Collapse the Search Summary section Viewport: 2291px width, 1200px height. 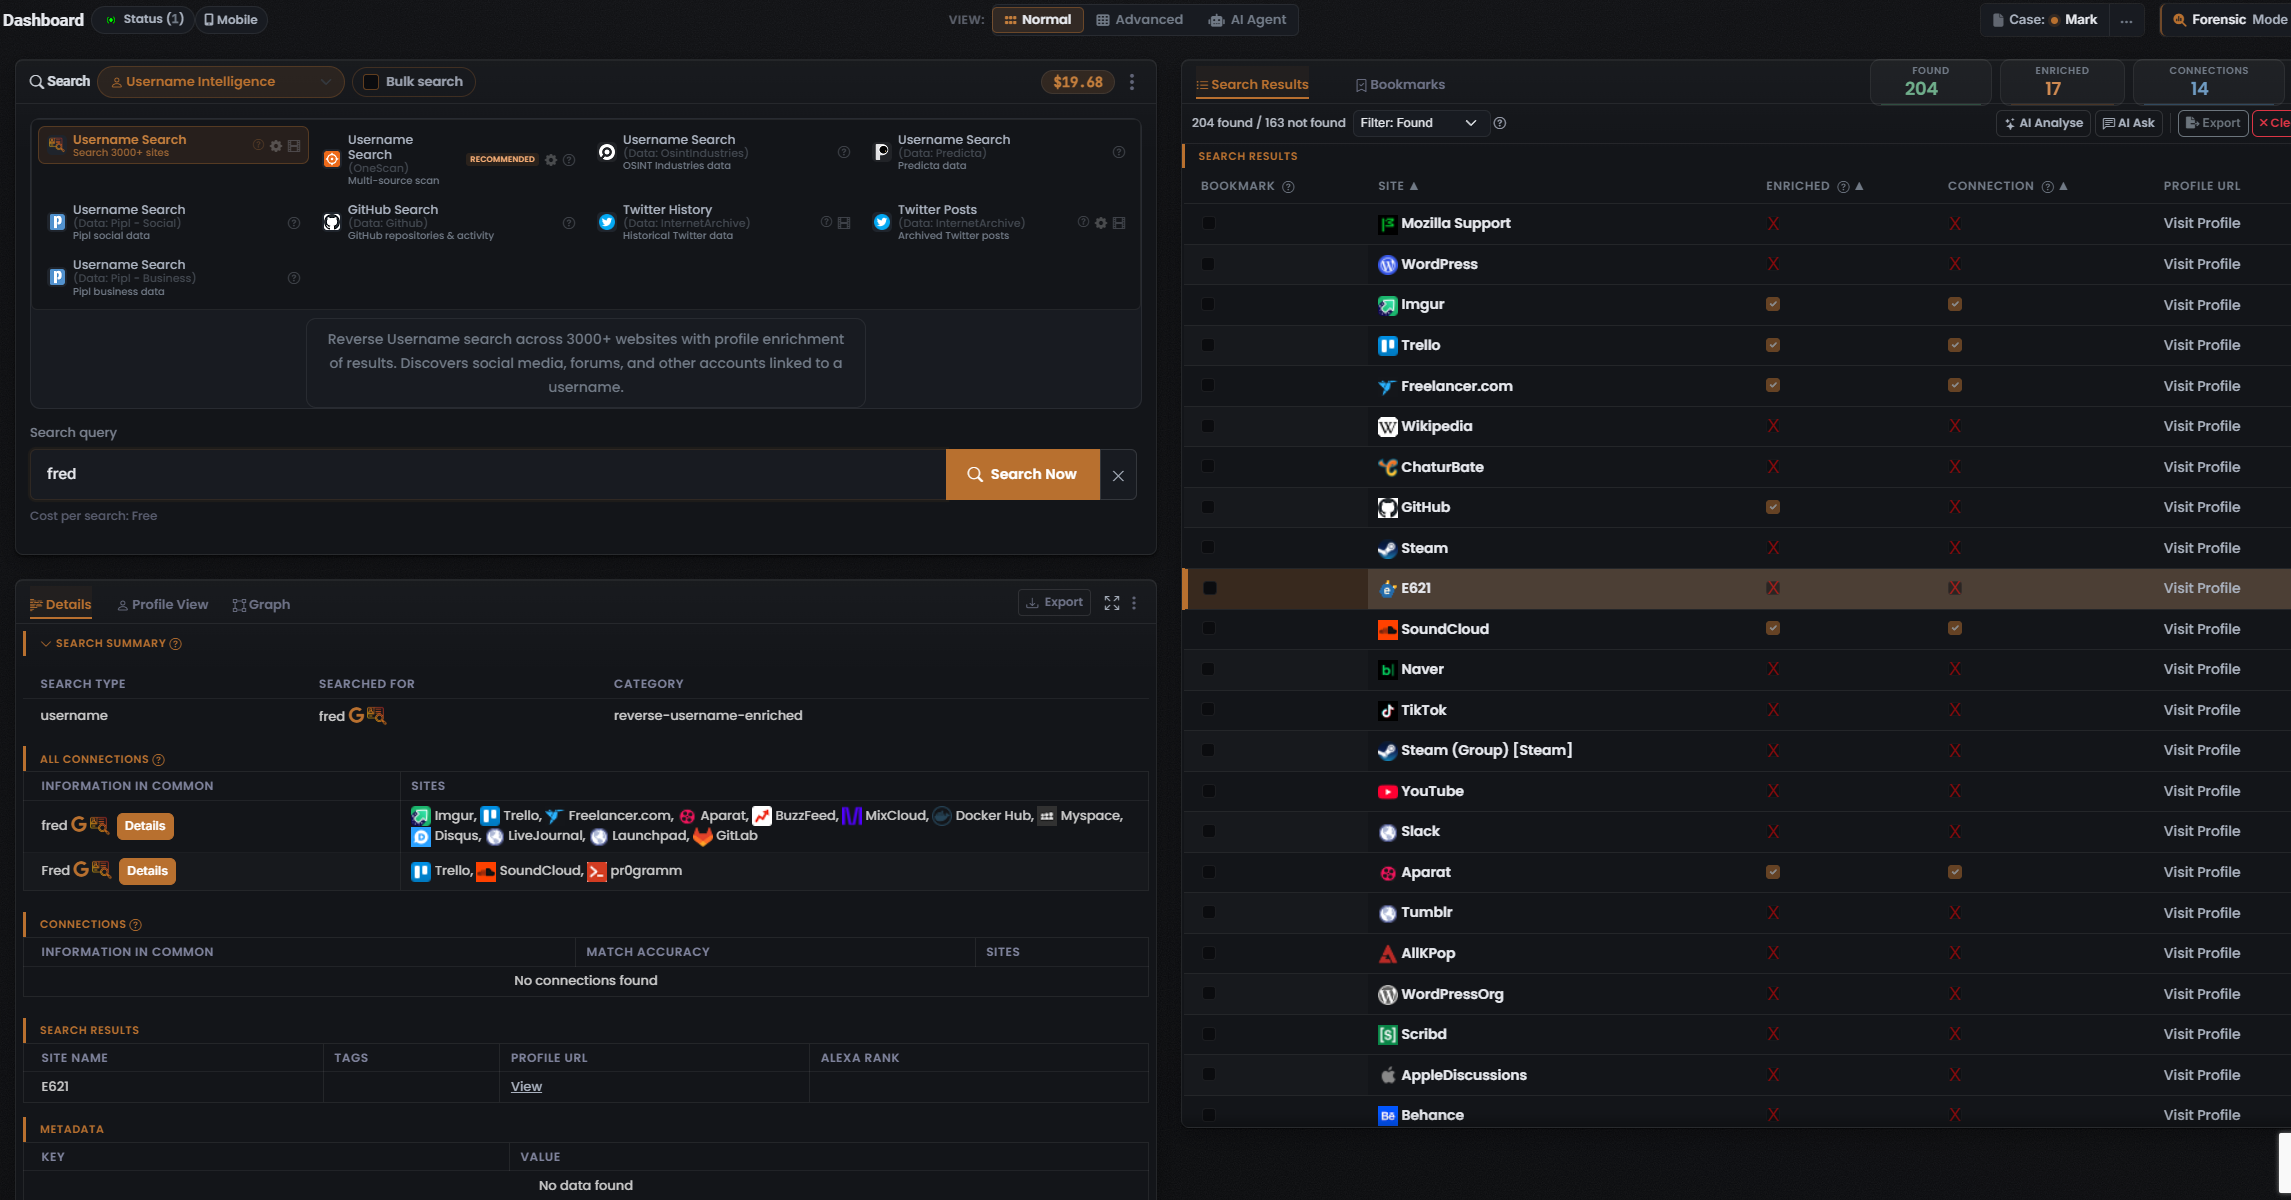(46, 644)
